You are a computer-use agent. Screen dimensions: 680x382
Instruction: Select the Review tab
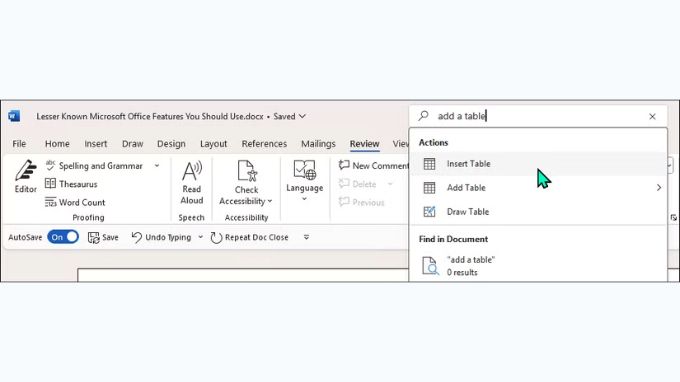coord(365,144)
